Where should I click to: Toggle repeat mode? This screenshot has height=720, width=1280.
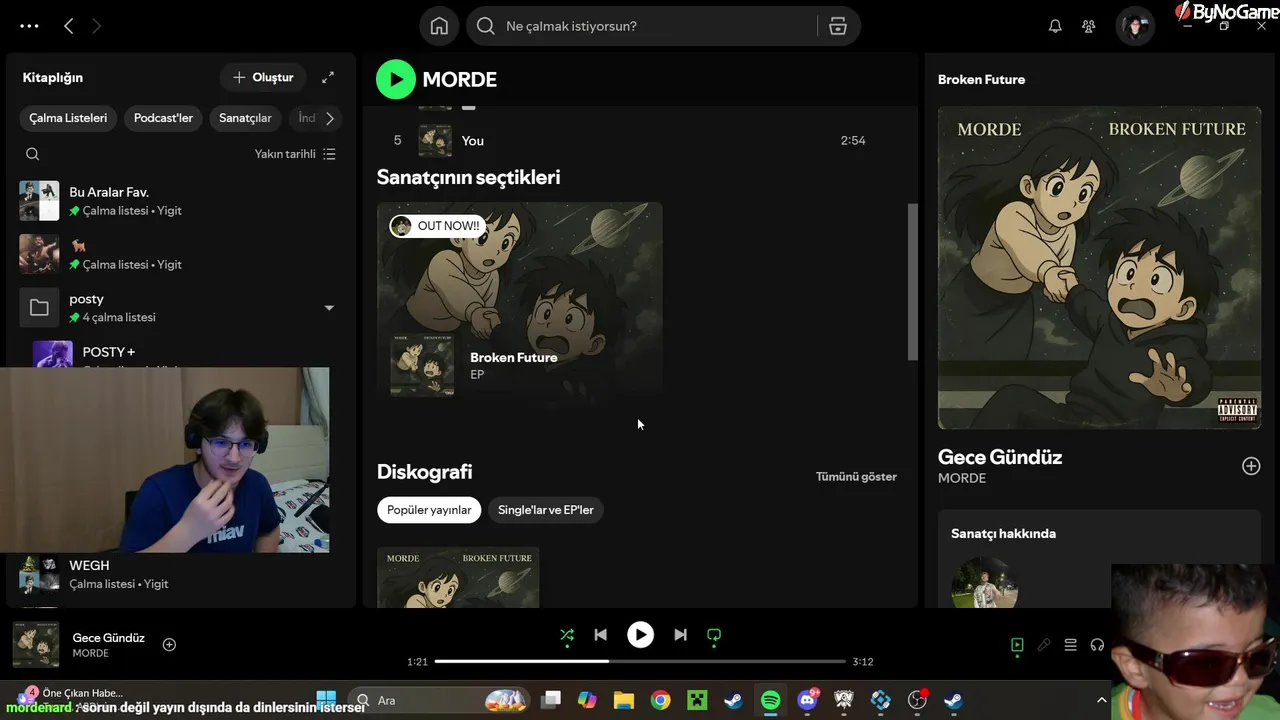[714, 635]
